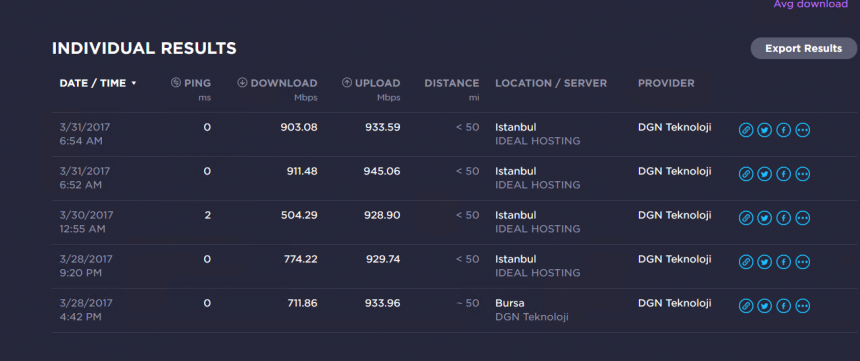Select the Bursa server location
This screenshot has height=361, width=860.
[510, 303]
